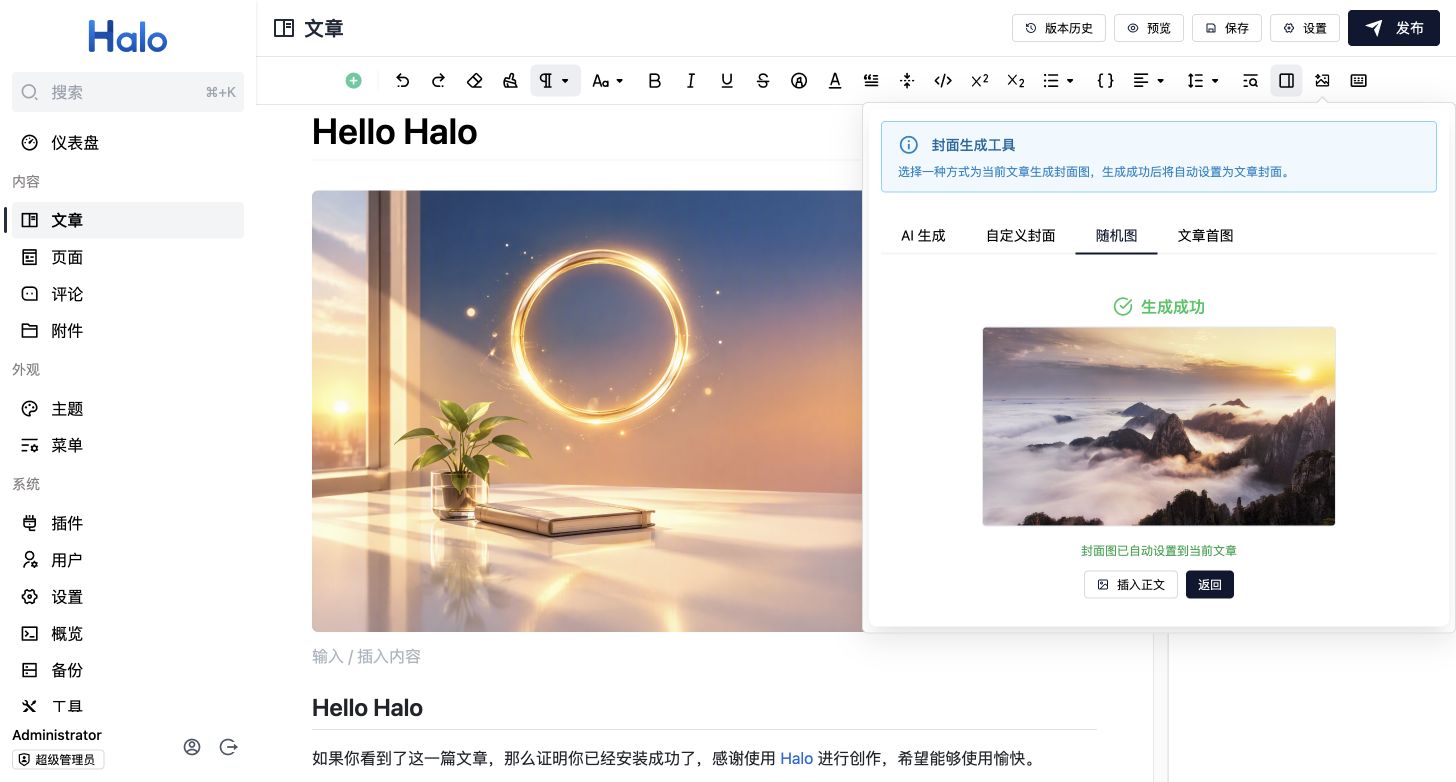1456x782 pixels.
Task: Expand the list type dropdown
Action: (1058, 81)
